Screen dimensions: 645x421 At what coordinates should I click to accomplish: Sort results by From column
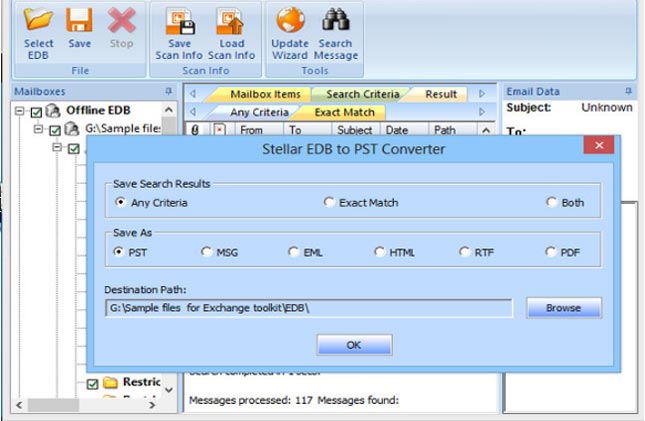[259, 130]
